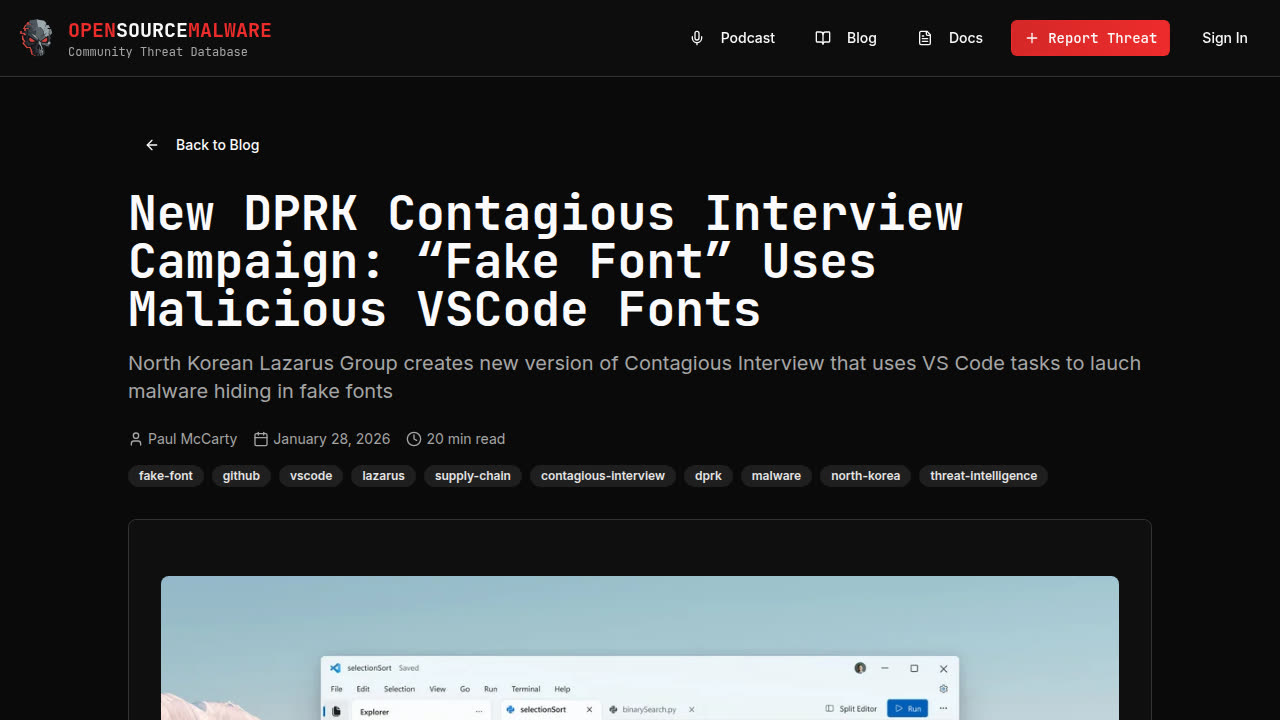The width and height of the screenshot is (1280, 720).
Task: Select the lazarus tag
Action: point(384,476)
